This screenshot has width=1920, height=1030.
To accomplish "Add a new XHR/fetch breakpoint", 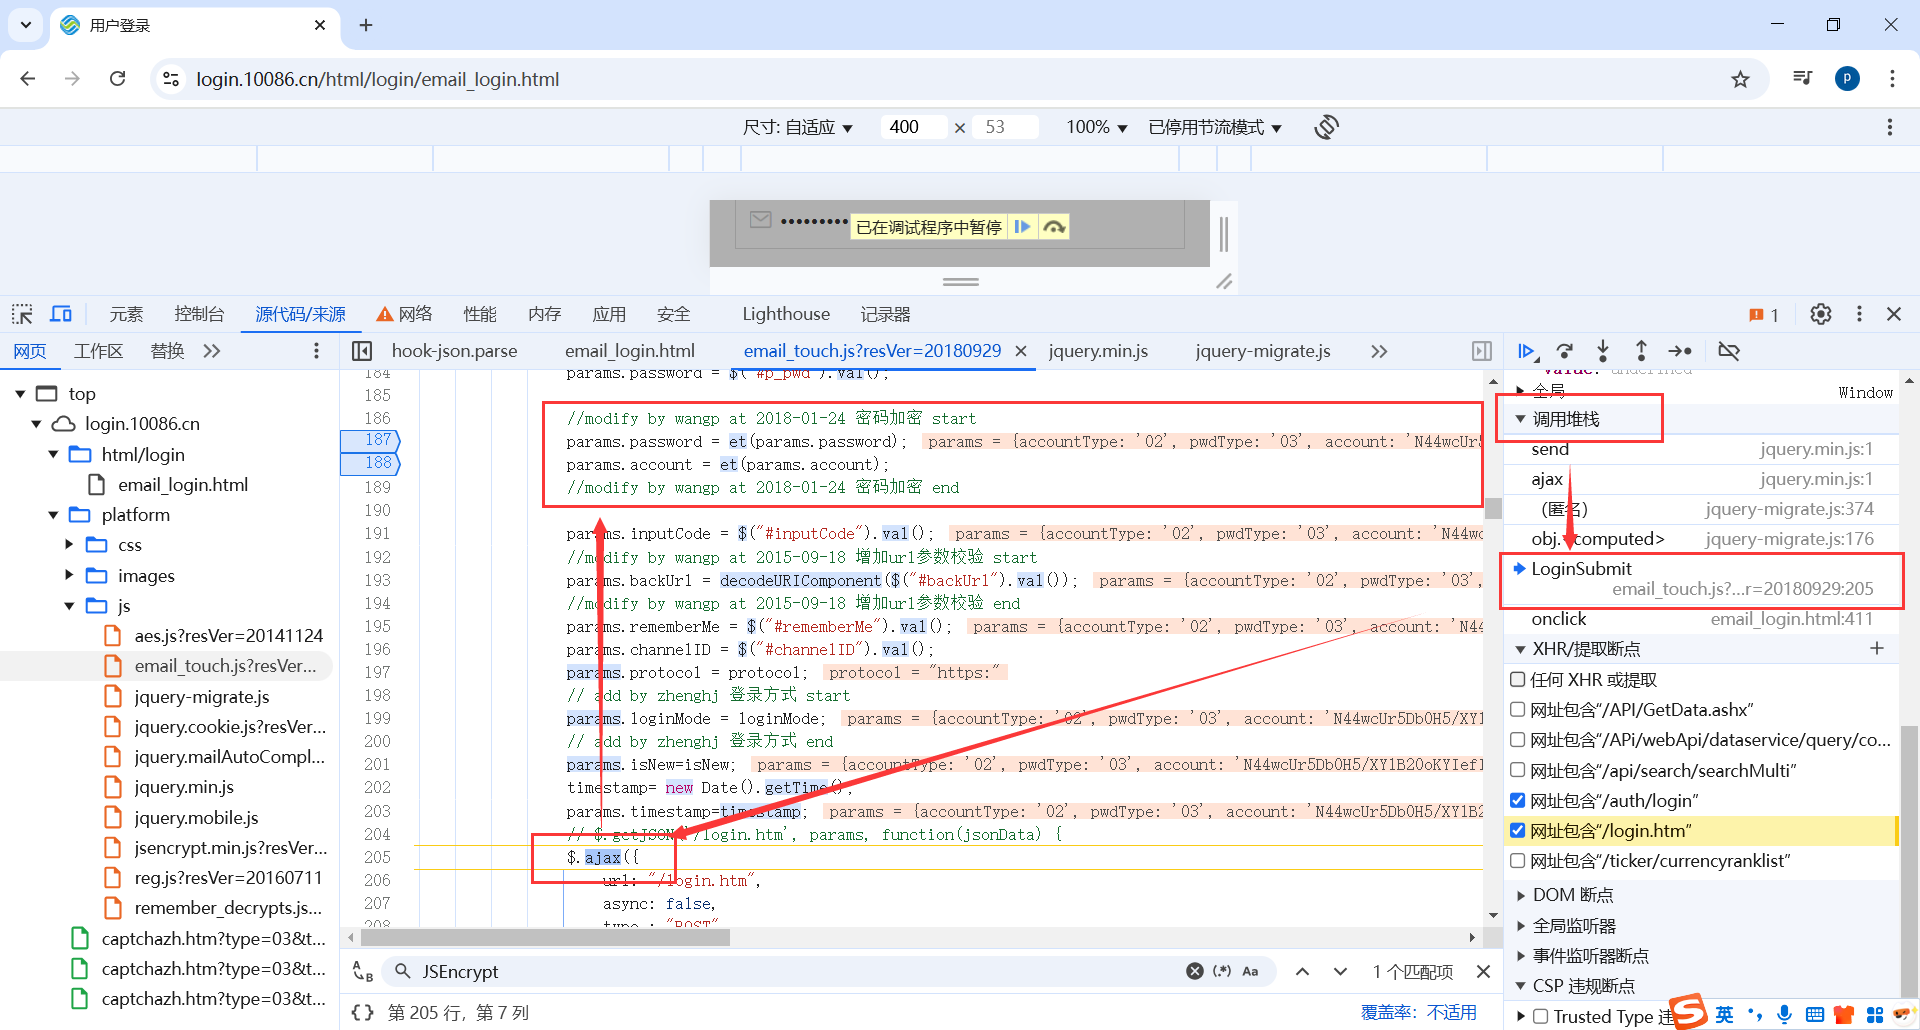I will pyautogui.click(x=1877, y=649).
